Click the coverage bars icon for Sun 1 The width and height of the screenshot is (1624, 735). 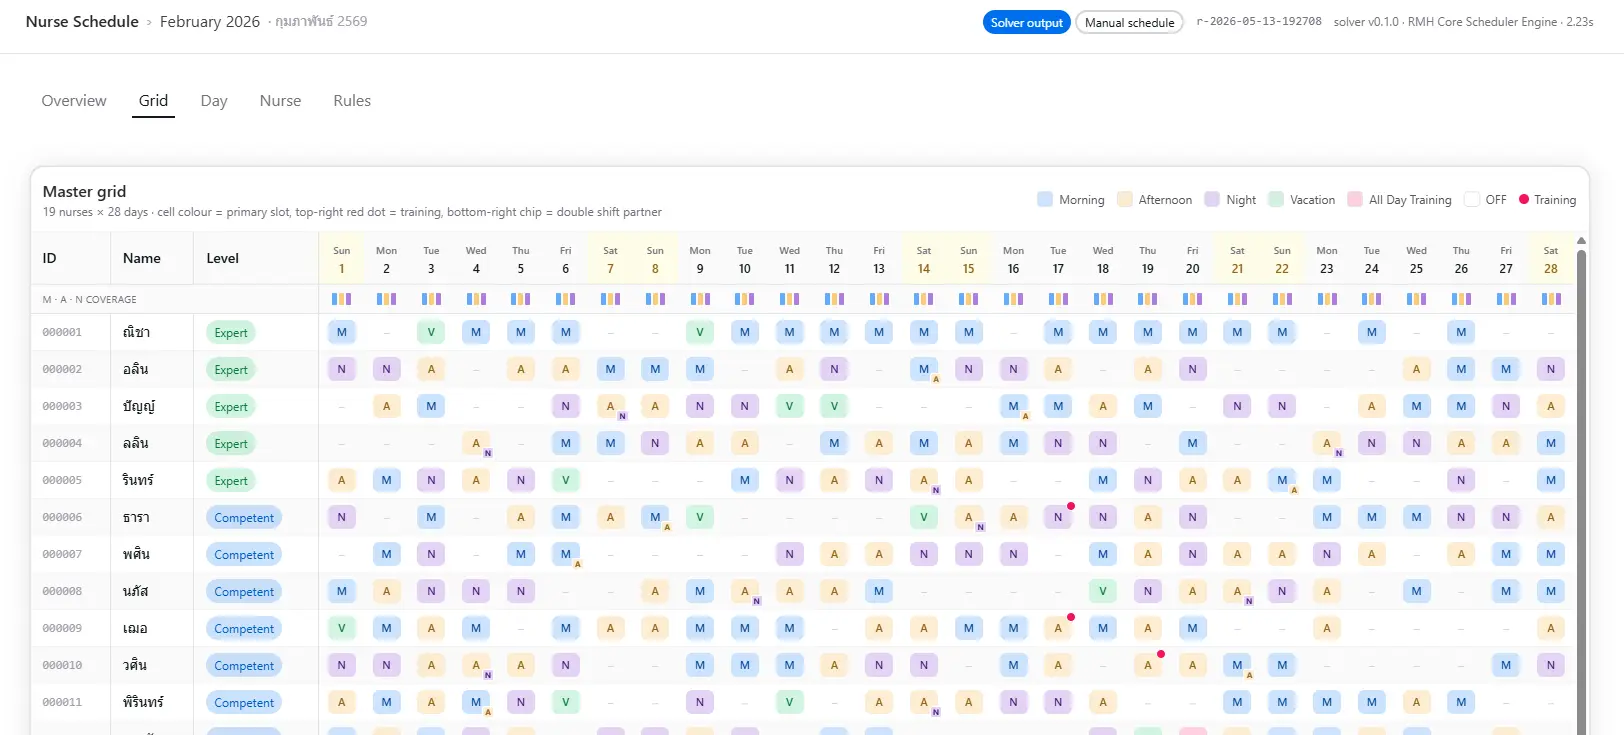click(342, 299)
